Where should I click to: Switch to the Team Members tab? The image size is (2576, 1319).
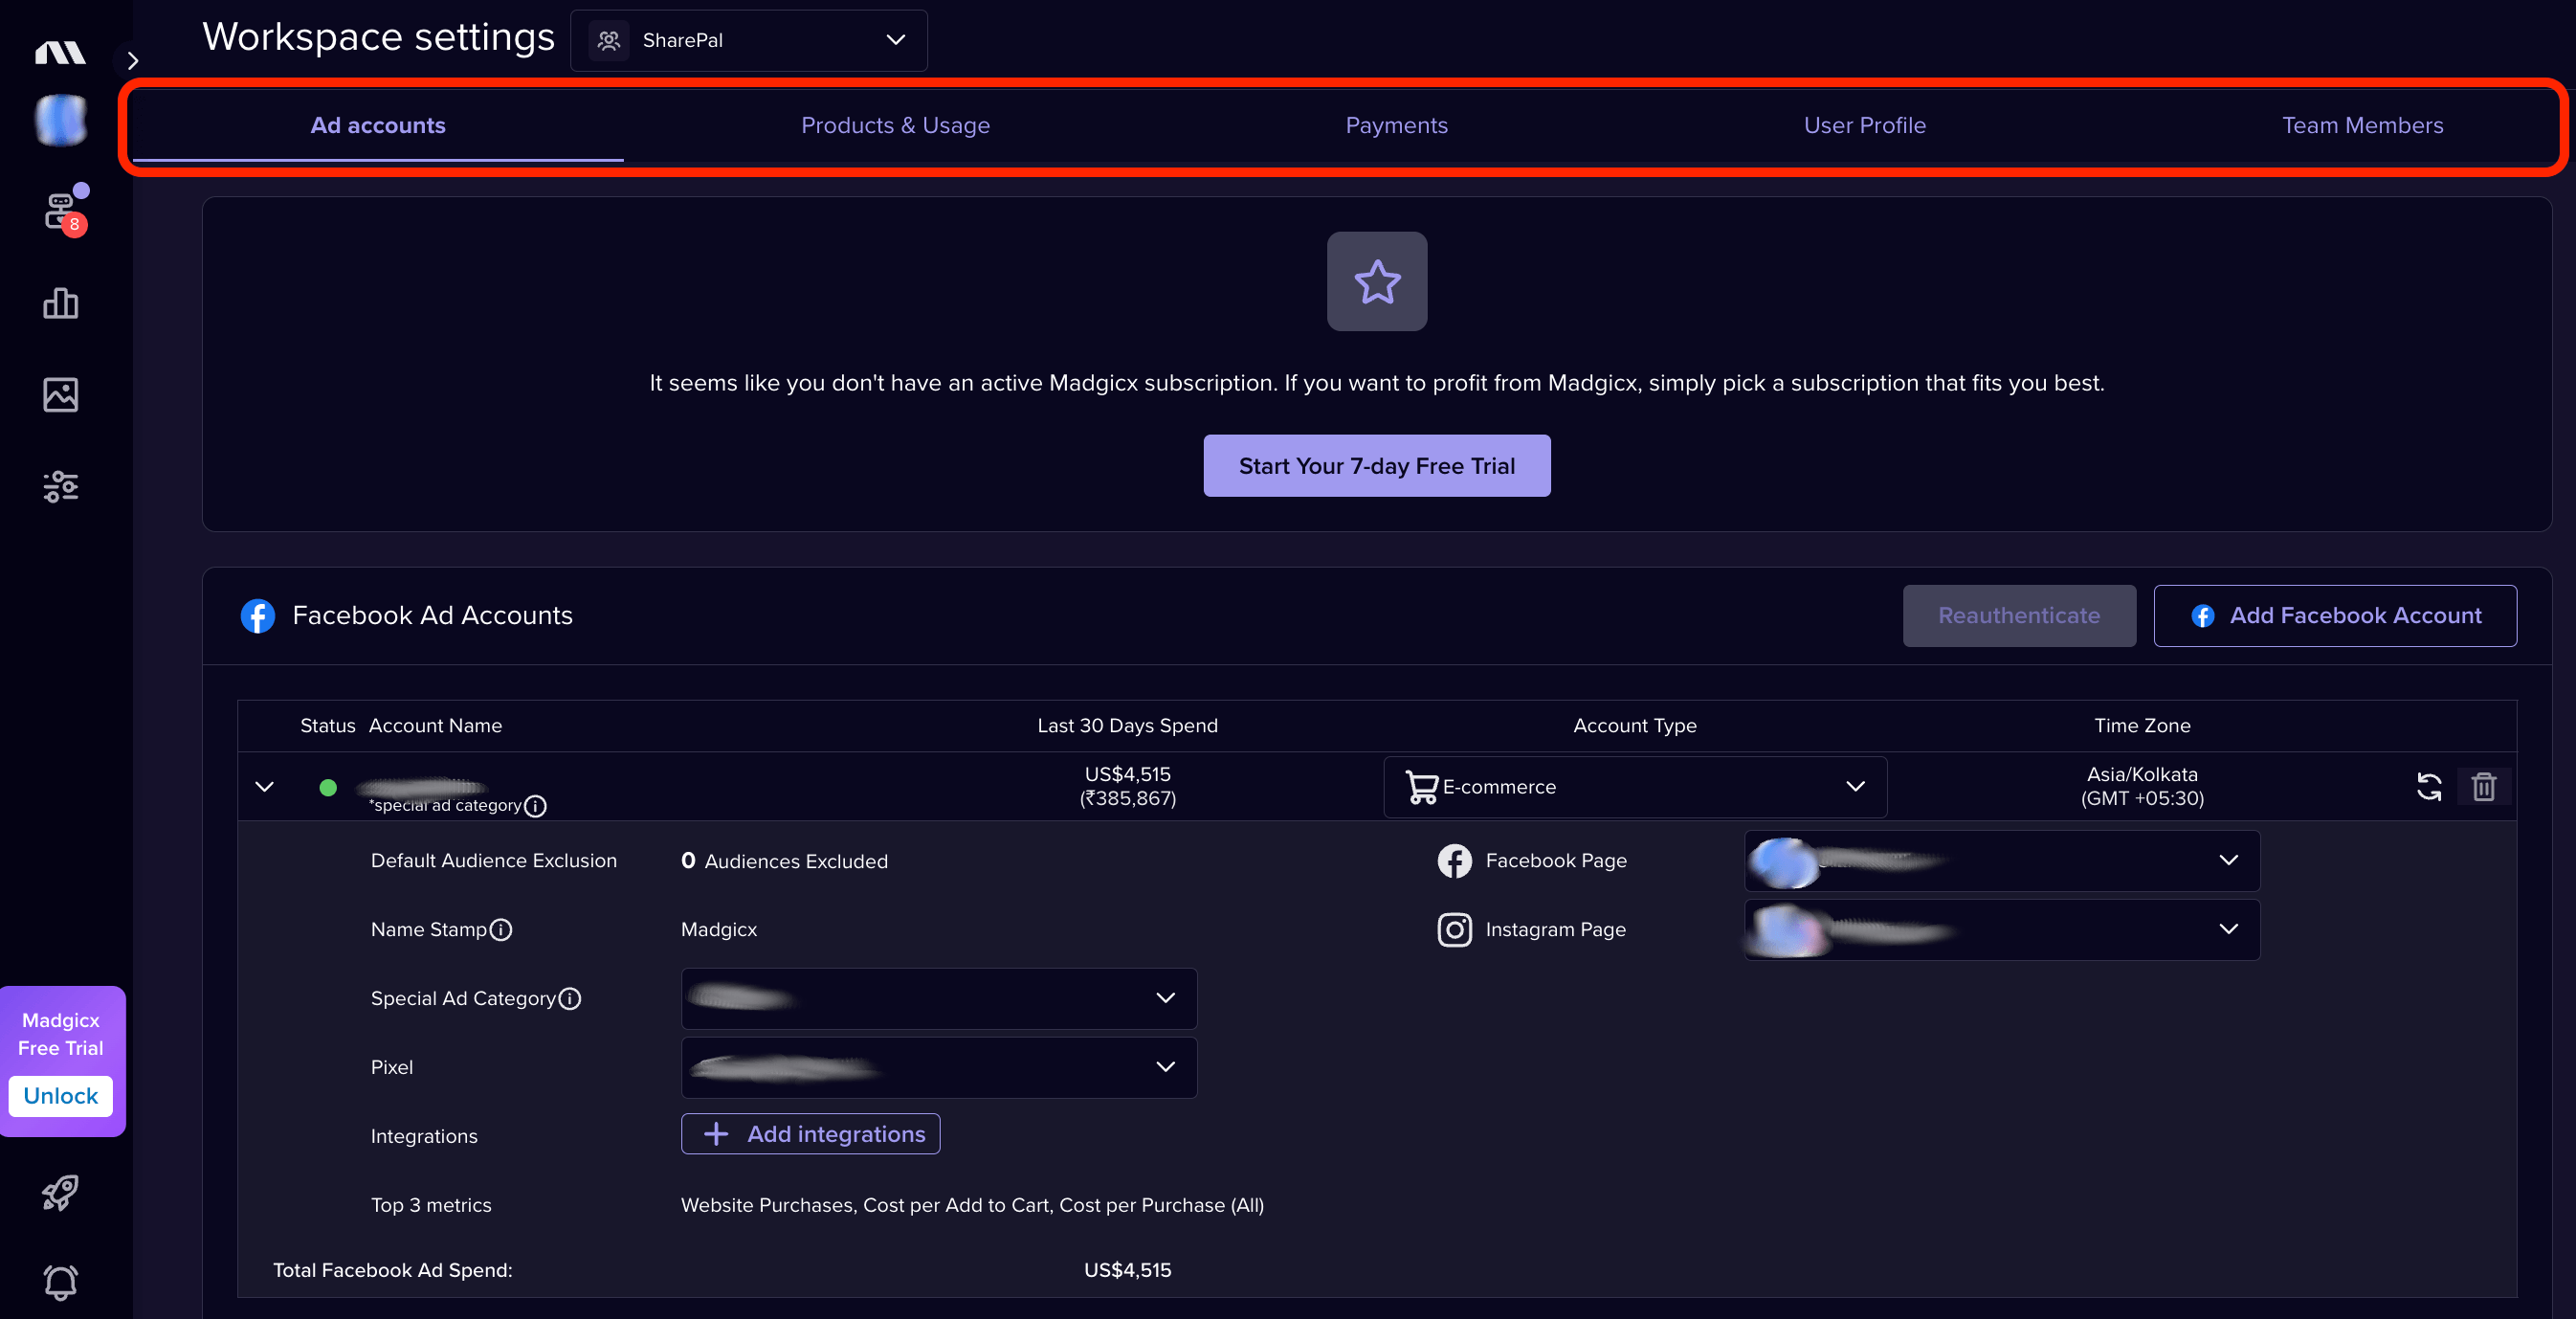(x=2362, y=125)
